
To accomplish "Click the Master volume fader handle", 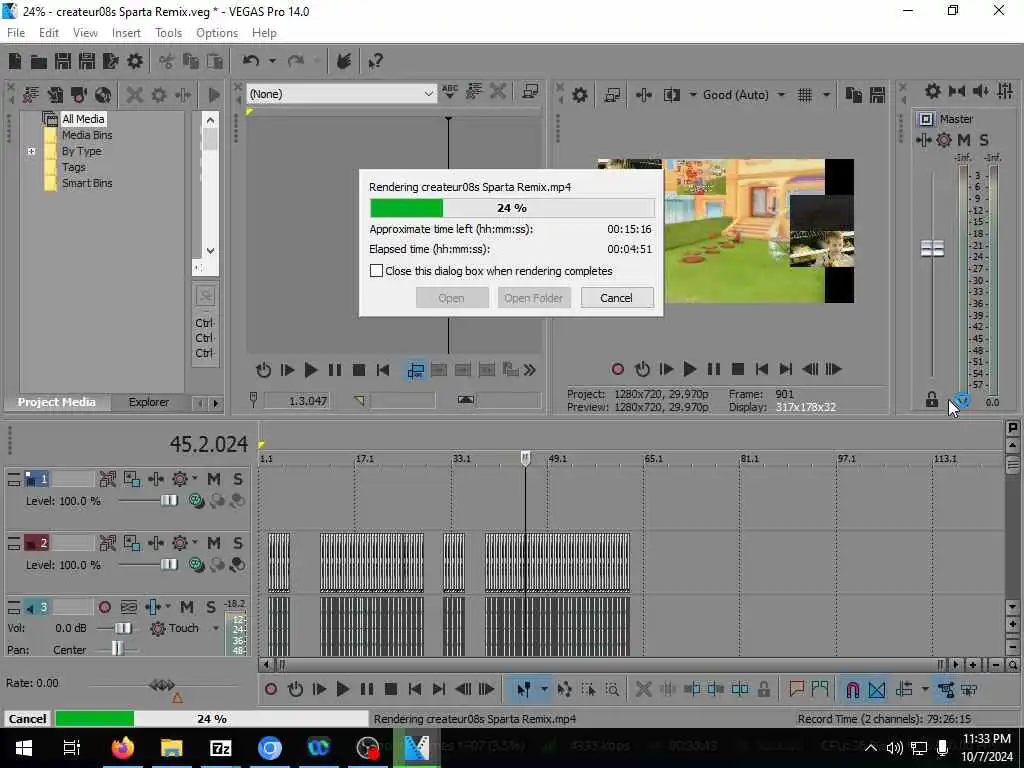I will click(x=932, y=248).
